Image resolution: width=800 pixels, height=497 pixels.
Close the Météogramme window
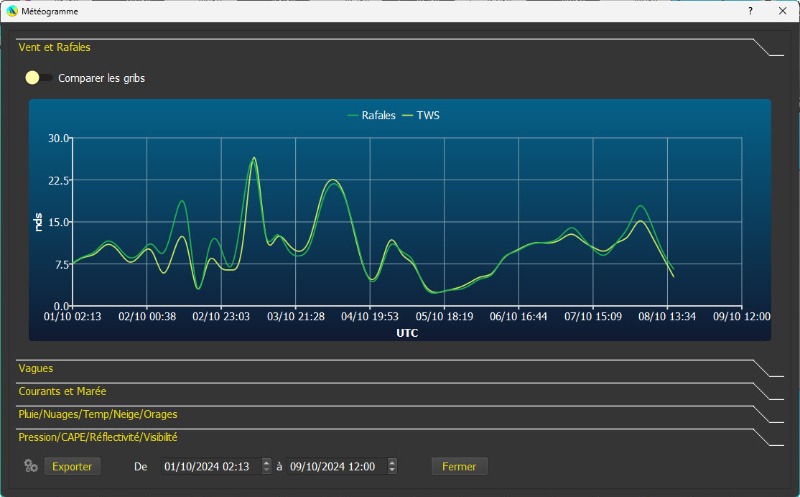[x=782, y=11]
